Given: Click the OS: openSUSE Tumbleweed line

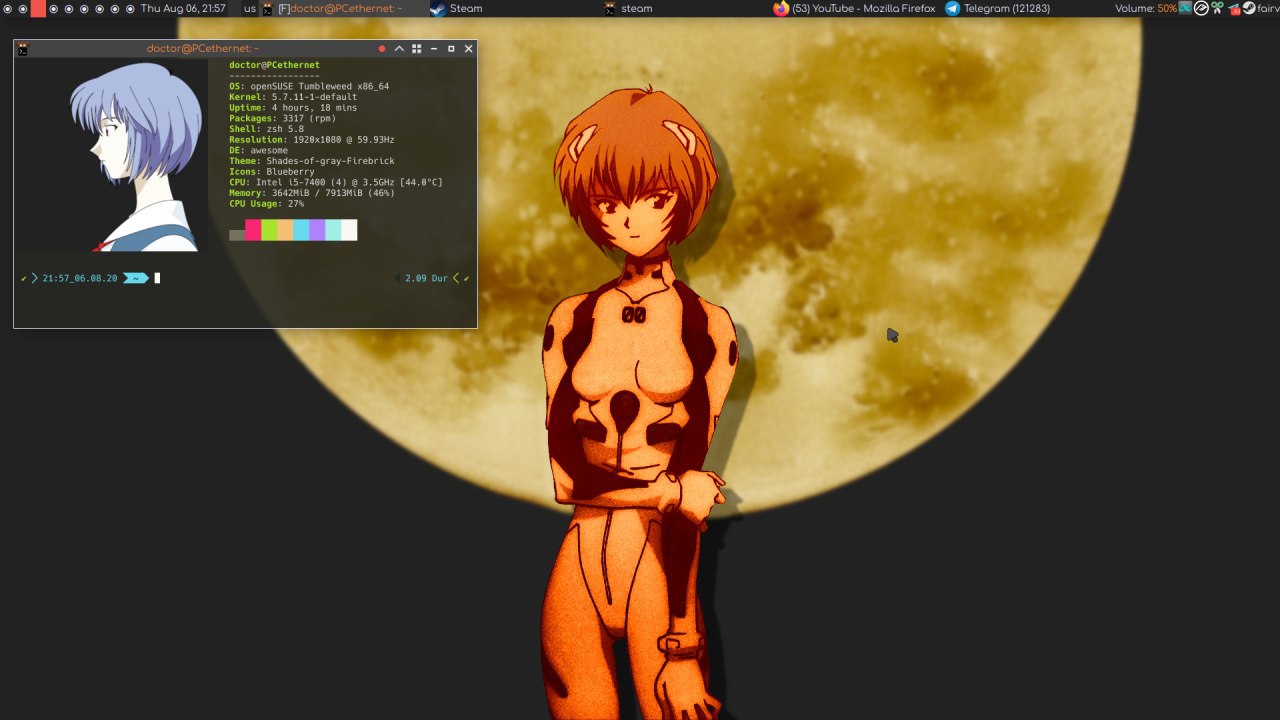Looking at the screenshot, I should pyautogui.click(x=309, y=86).
